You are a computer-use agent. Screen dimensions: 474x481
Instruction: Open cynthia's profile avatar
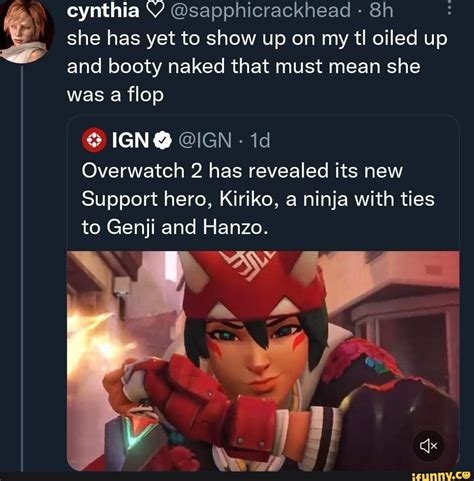[x=26, y=31]
